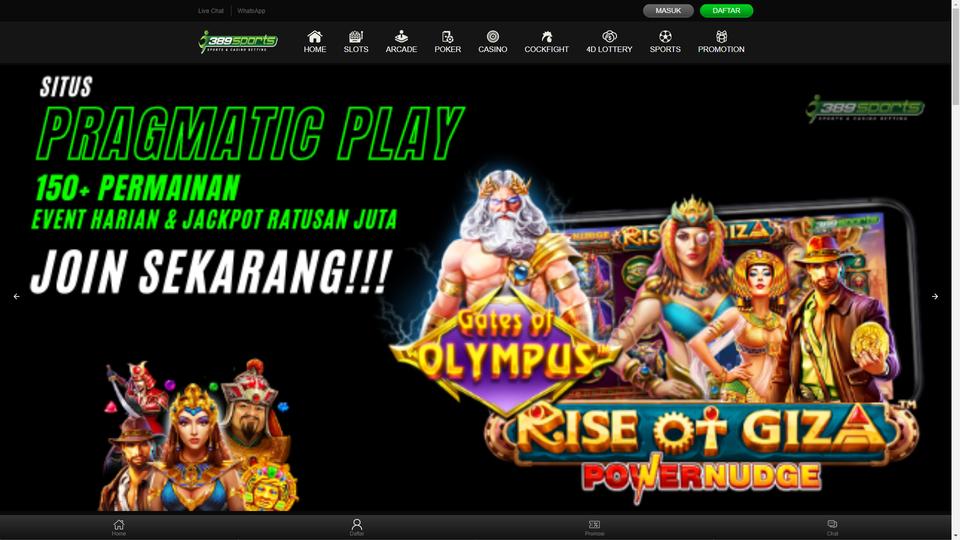This screenshot has height=540, width=960.
Task: Show previous banner with left arrow
Action: pyautogui.click(x=17, y=296)
